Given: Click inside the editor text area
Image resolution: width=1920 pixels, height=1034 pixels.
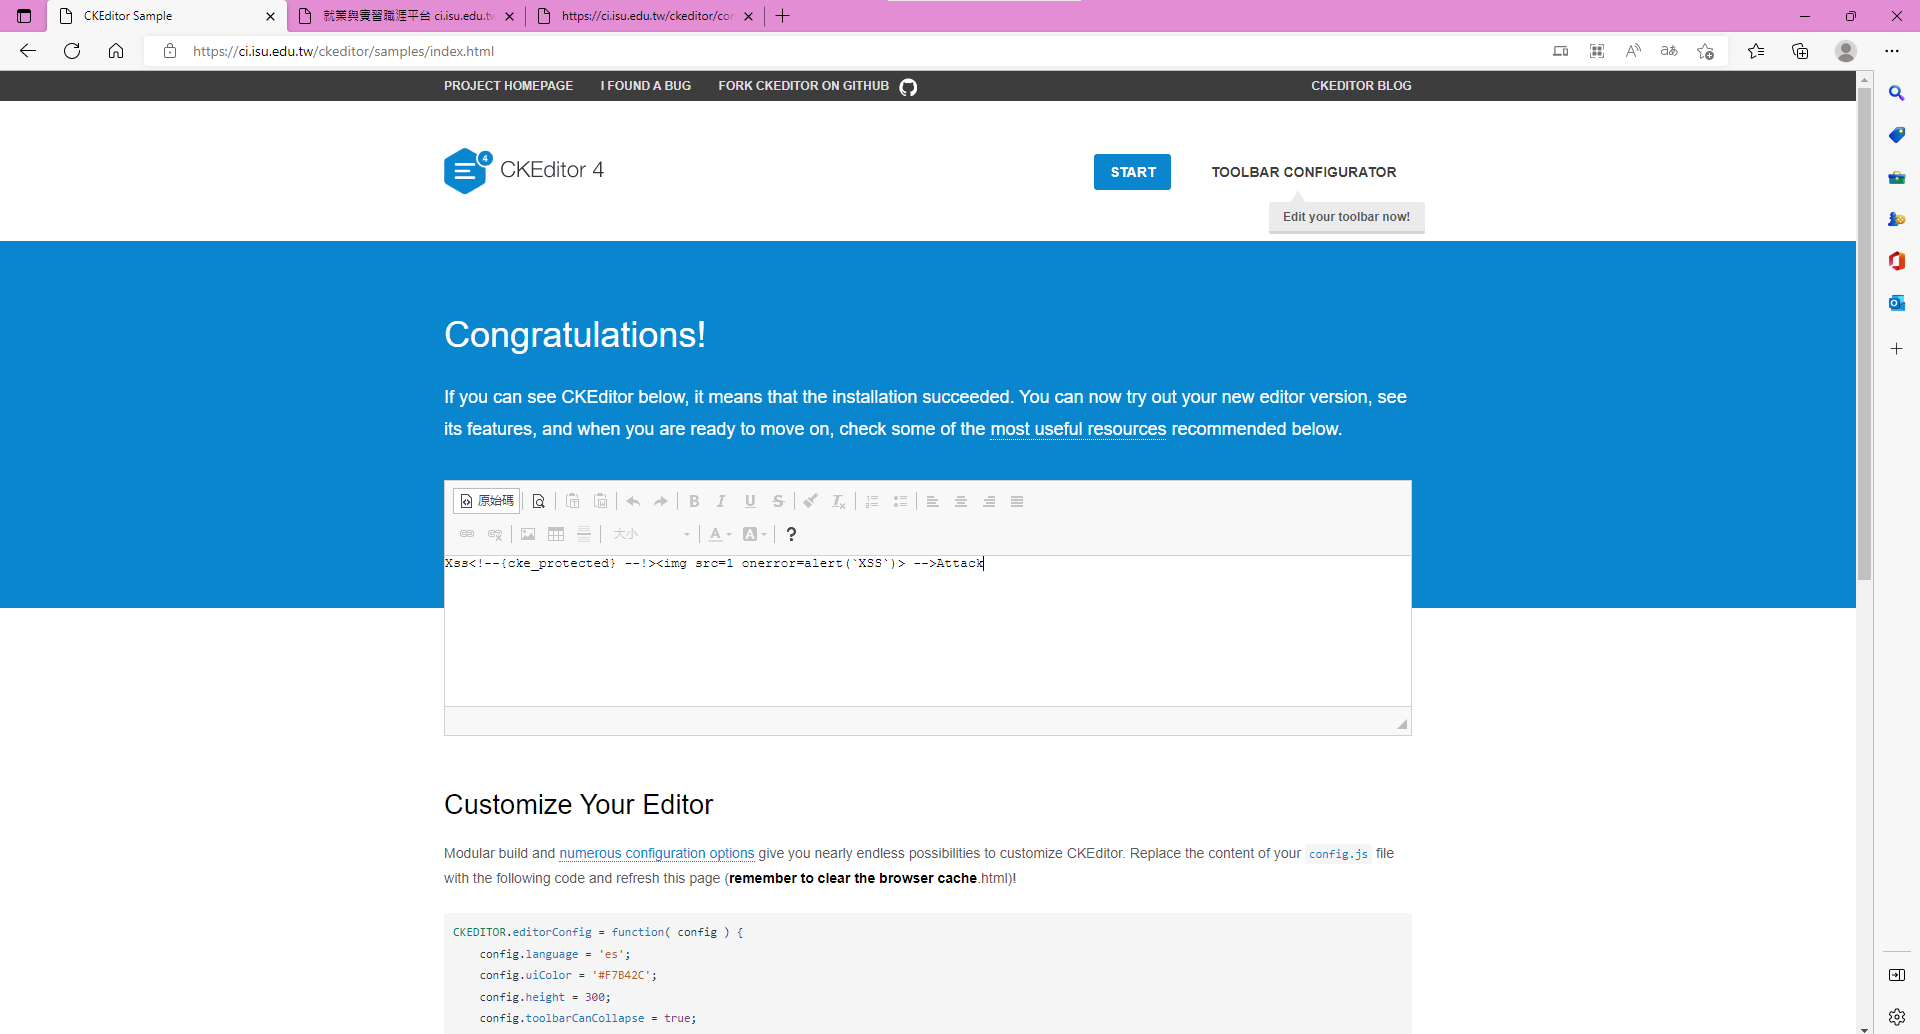Looking at the screenshot, I should [927, 631].
